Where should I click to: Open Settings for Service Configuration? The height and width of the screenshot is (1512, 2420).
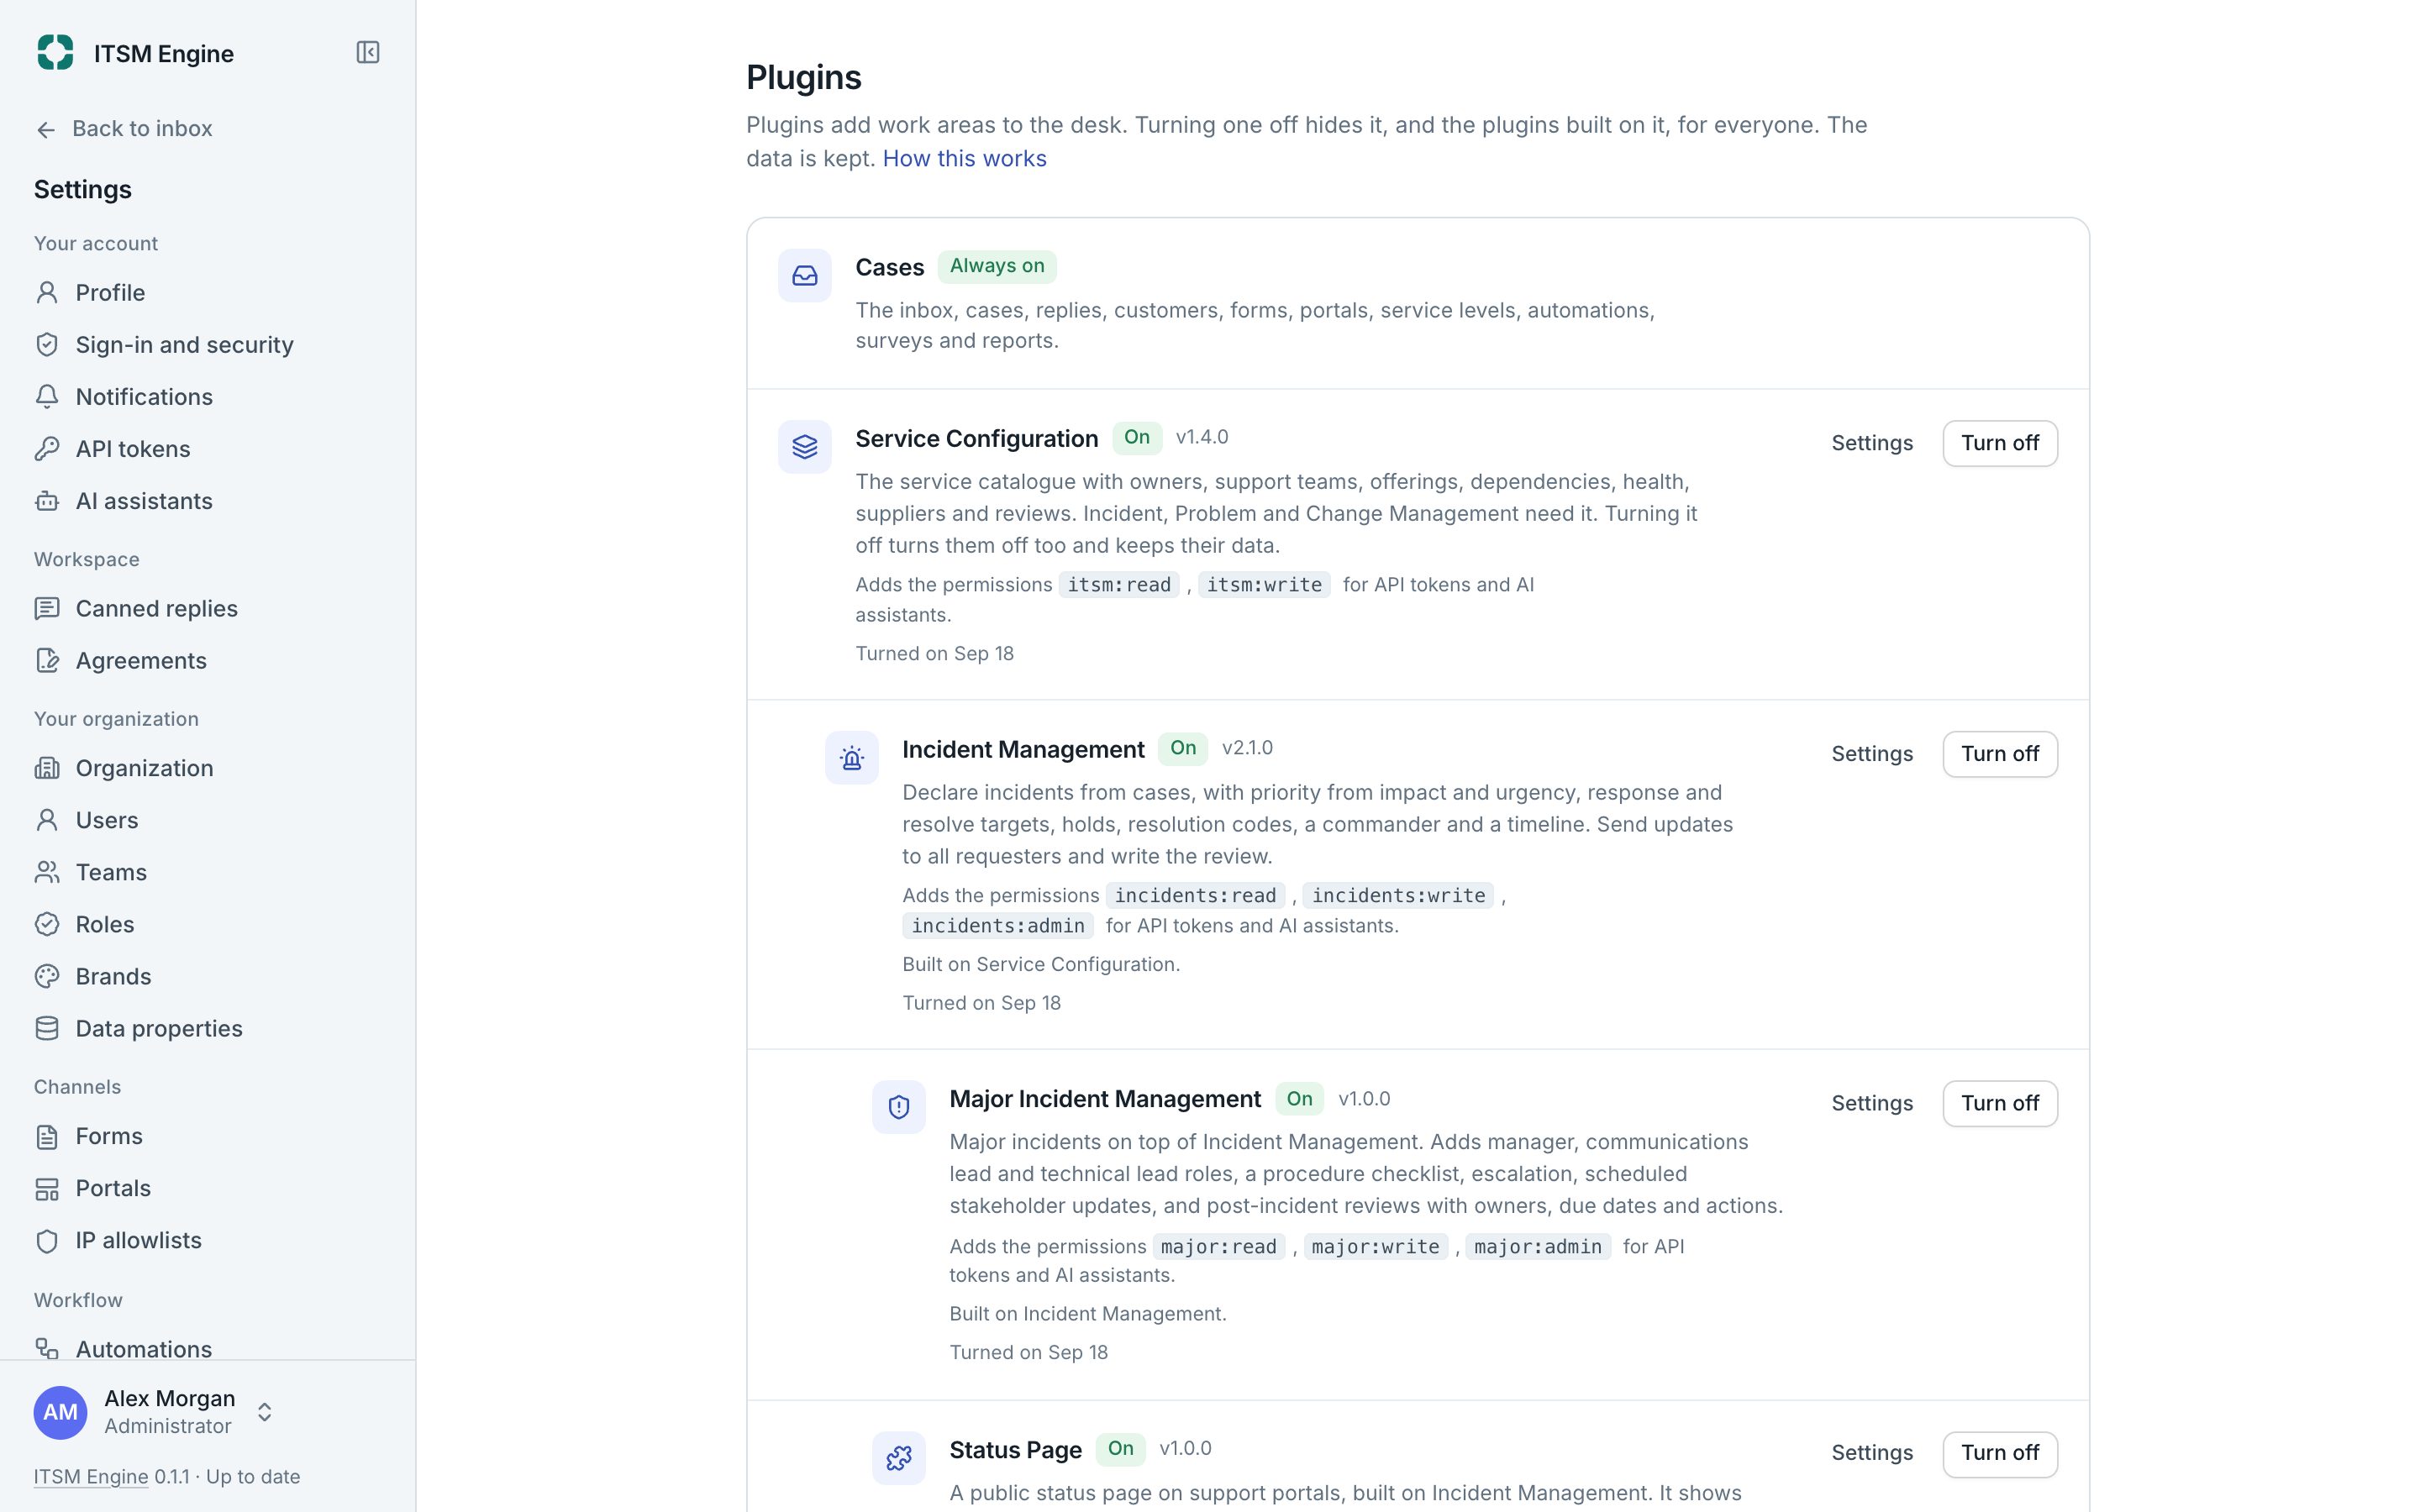click(1872, 443)
